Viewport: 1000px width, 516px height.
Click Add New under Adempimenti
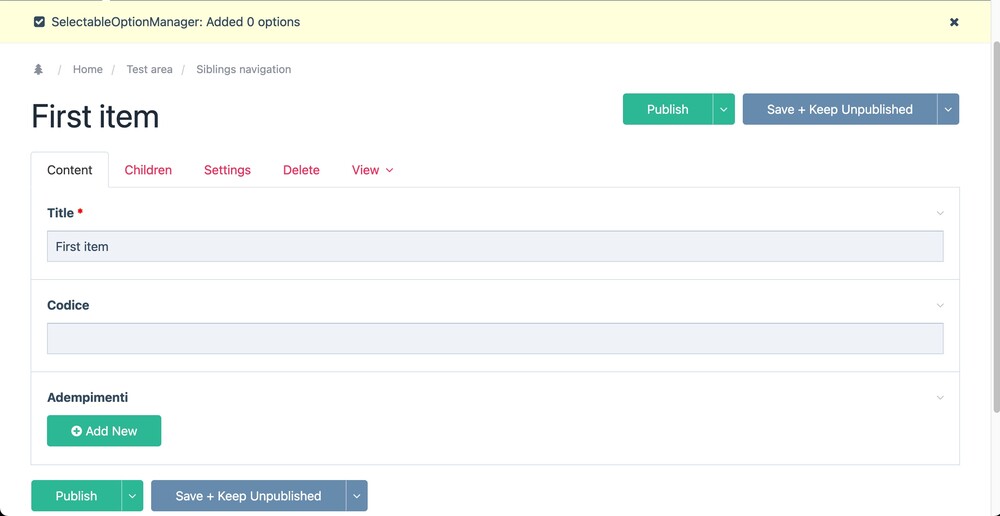coord(104,431)
